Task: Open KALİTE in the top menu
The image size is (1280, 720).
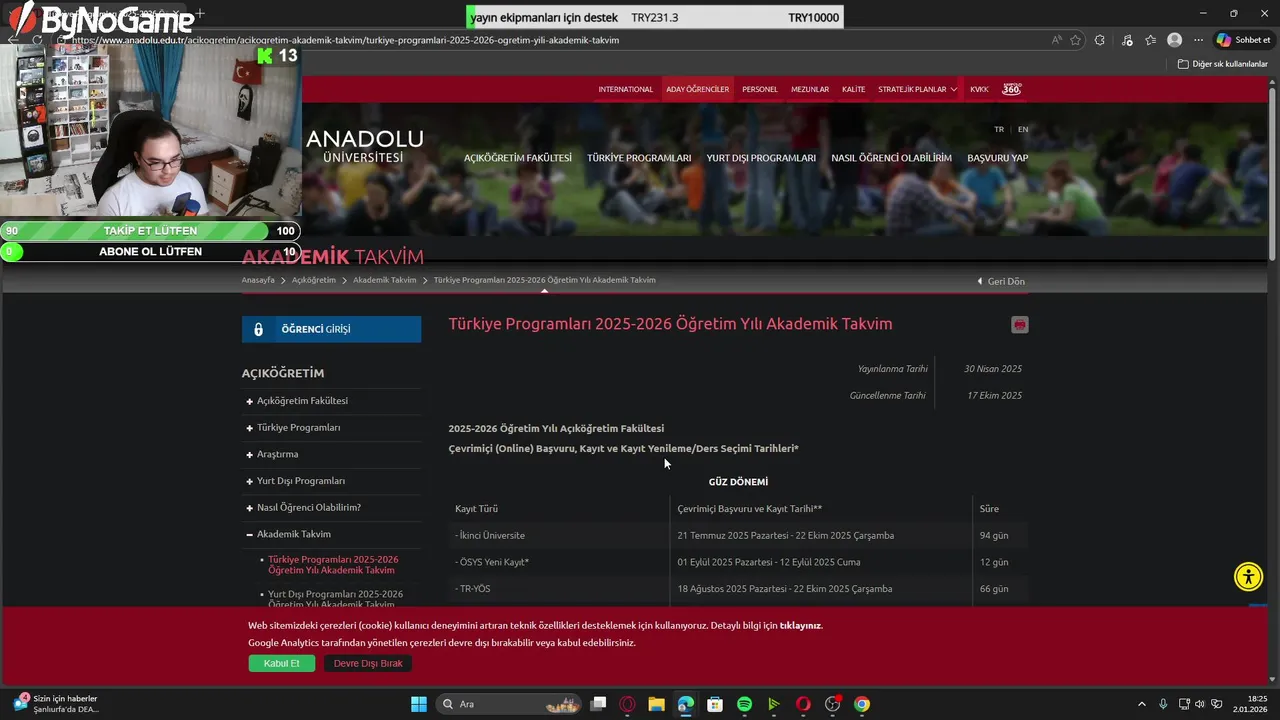Action: click(854, 89)
